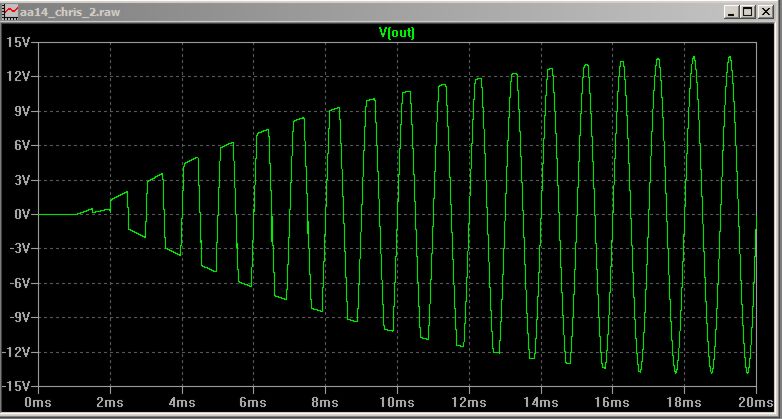Viewport: 782px width, 419px height.
Task: Minimize the aa14_chris_2.raw window
Action: [x=731, y=11]
